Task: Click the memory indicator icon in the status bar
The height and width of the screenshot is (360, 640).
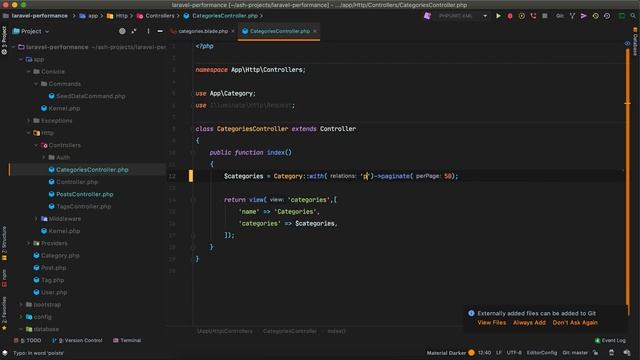Action: pyautogui.click(x=611, y=353)
